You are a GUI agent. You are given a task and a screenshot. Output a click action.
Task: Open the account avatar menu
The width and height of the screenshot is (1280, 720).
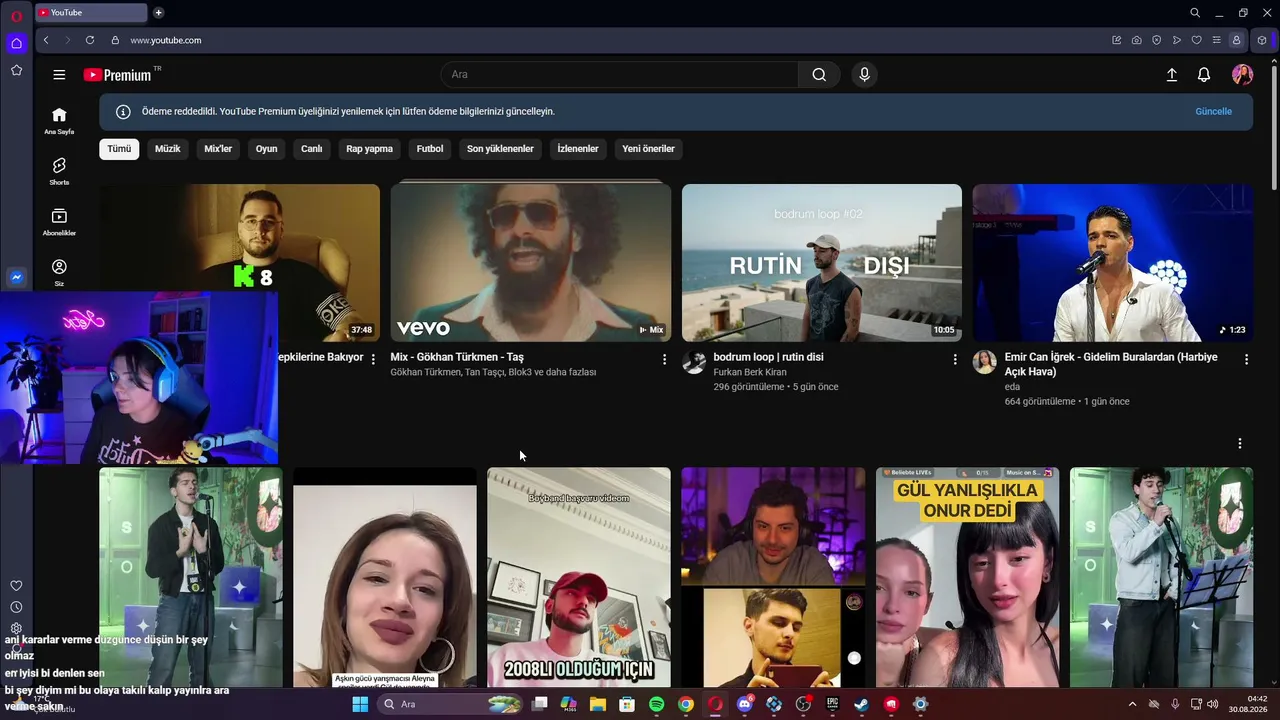[x=1242, y=75]
